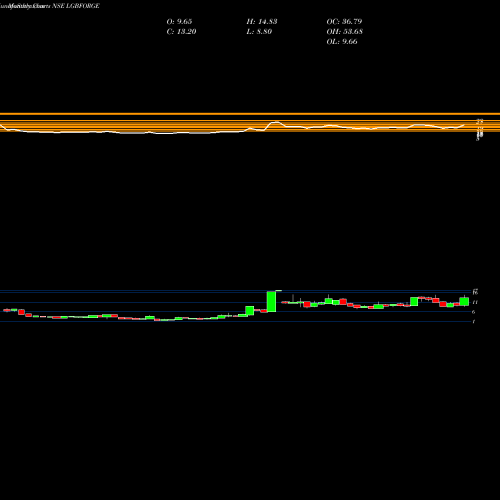
Task: Click the 'OC: 36.79' reading
Action: [344, 21]
